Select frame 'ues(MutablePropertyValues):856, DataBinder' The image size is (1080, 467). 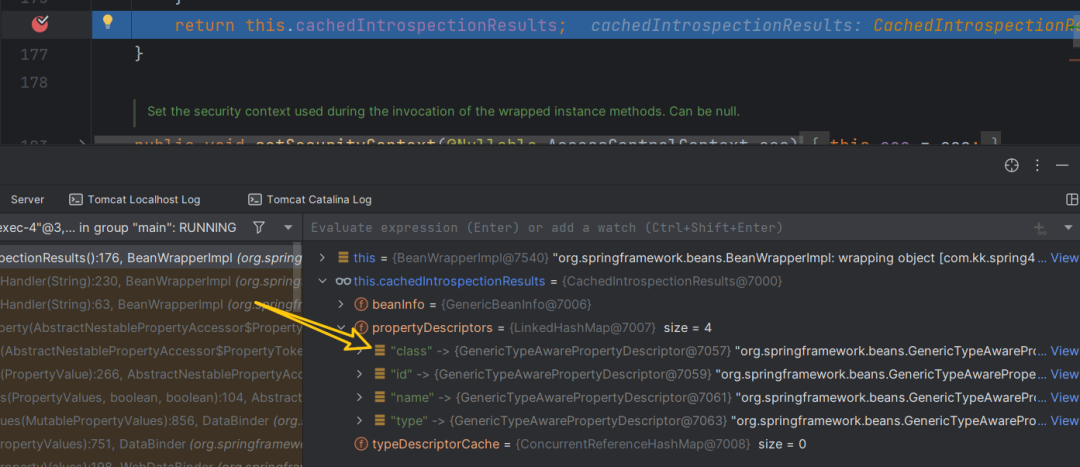point(151,420)
